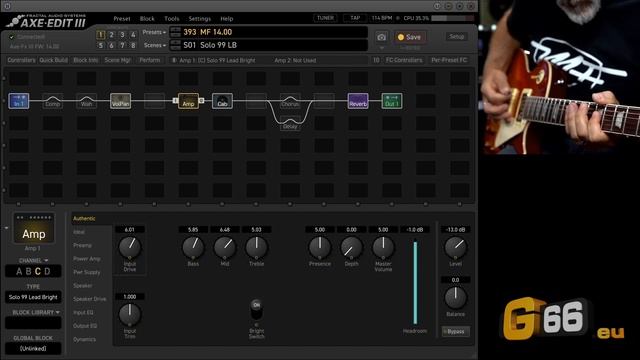Click the Input Trim knob

[130, 314]
